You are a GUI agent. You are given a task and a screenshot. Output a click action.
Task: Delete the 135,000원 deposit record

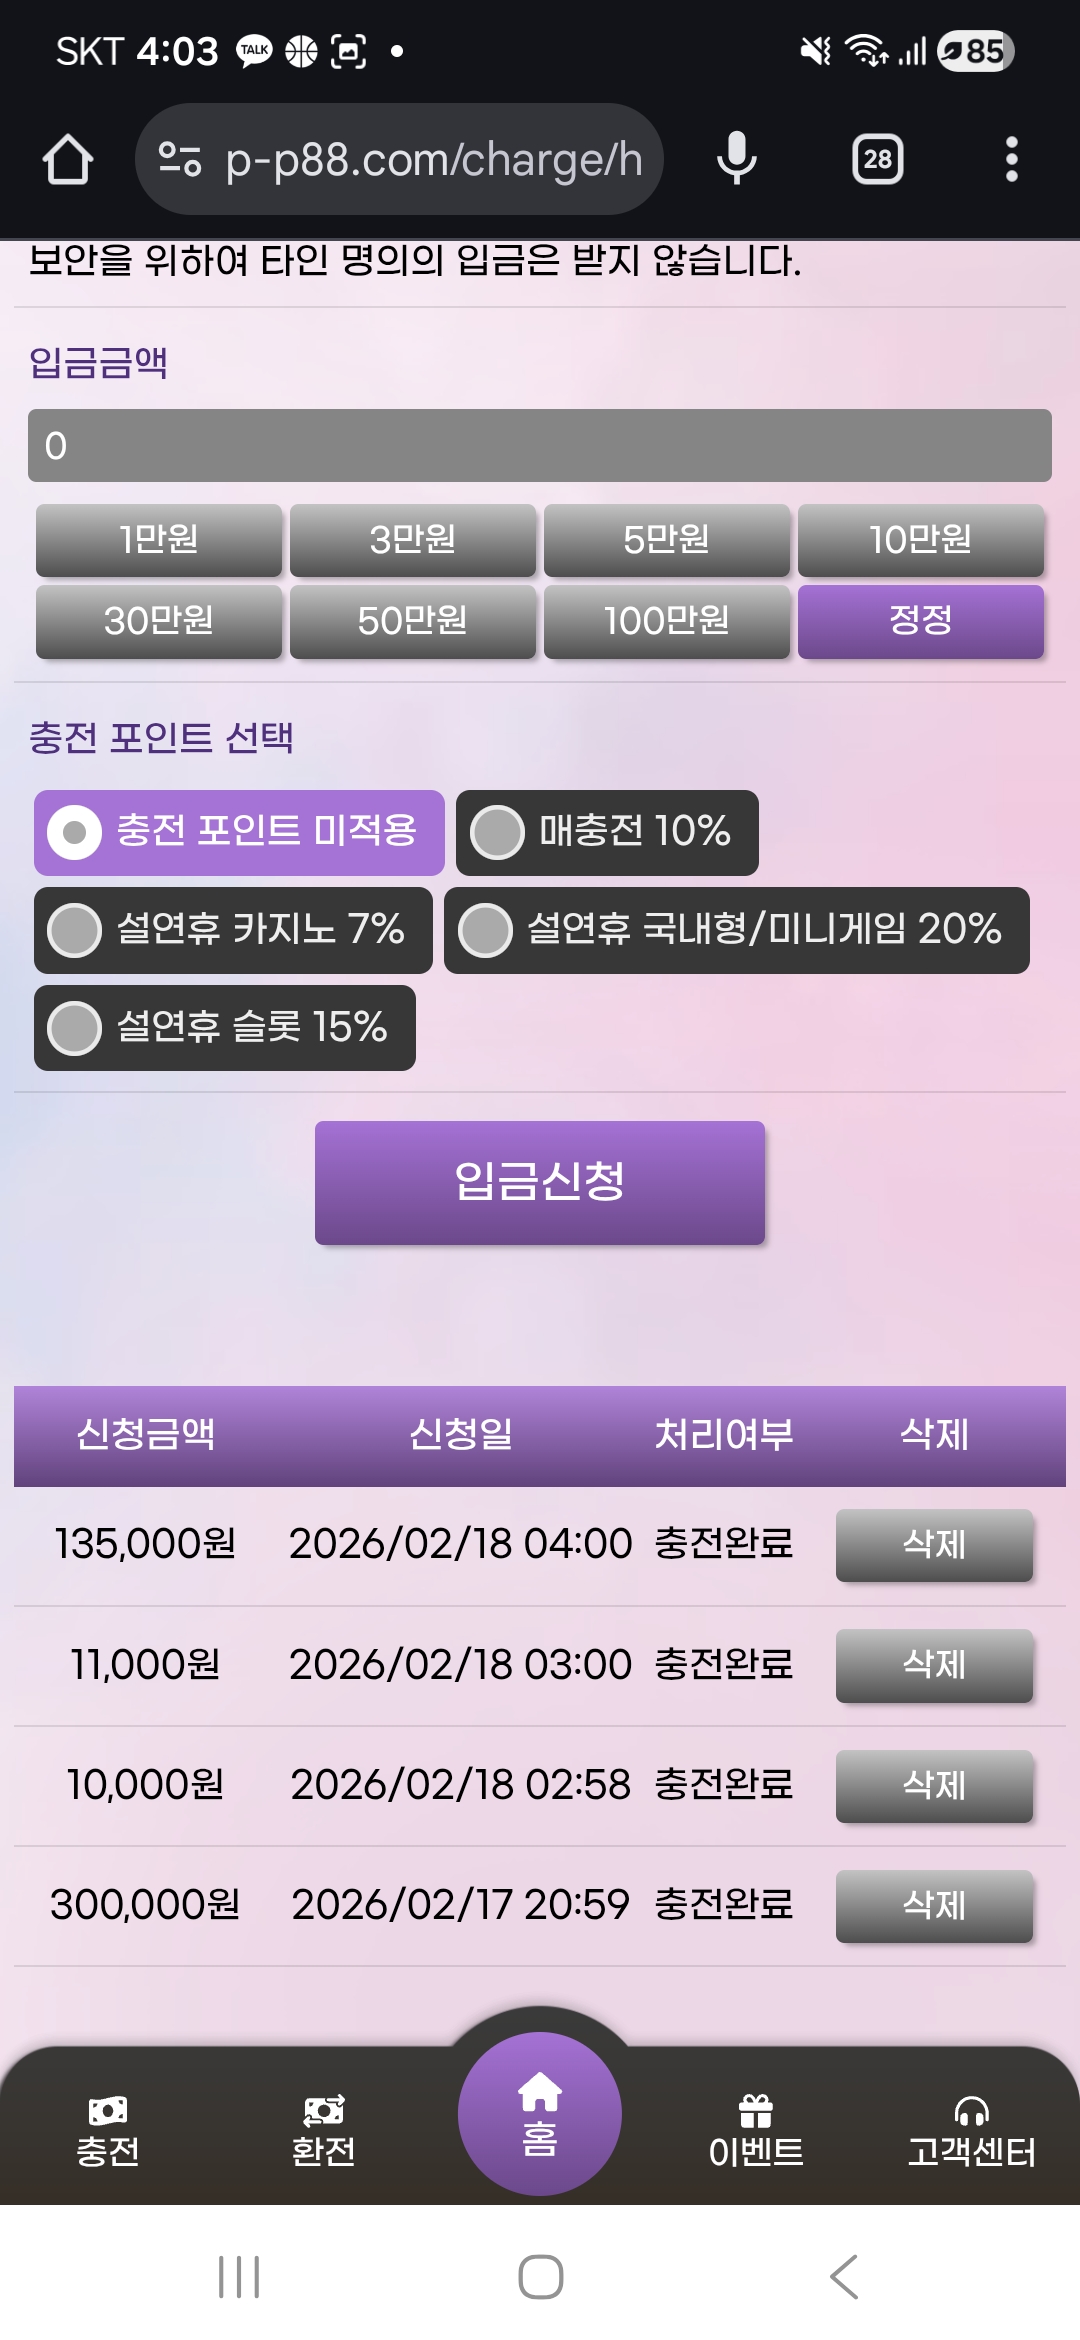[x=934, y=1545]
